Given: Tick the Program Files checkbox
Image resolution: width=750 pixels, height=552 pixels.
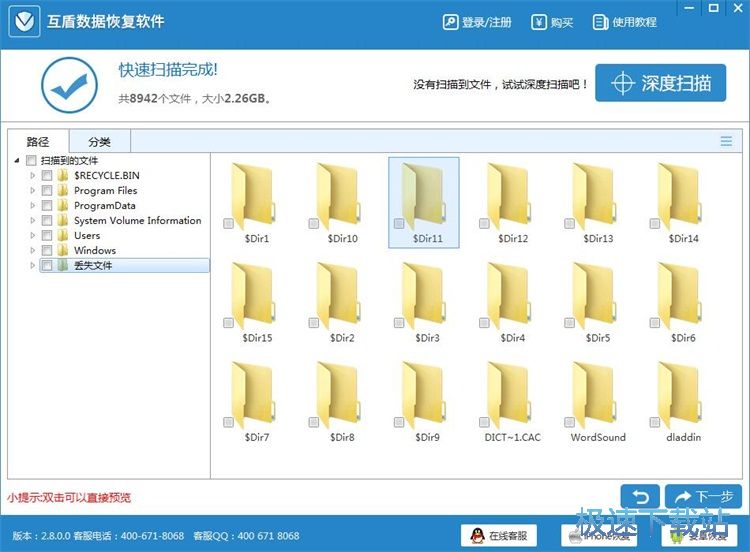Looking at the screenshot, I should click(47, 190).
